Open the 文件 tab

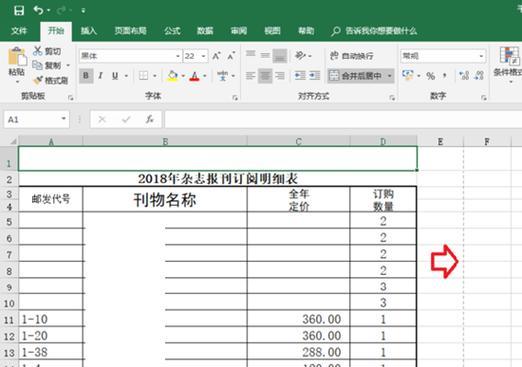19,31
